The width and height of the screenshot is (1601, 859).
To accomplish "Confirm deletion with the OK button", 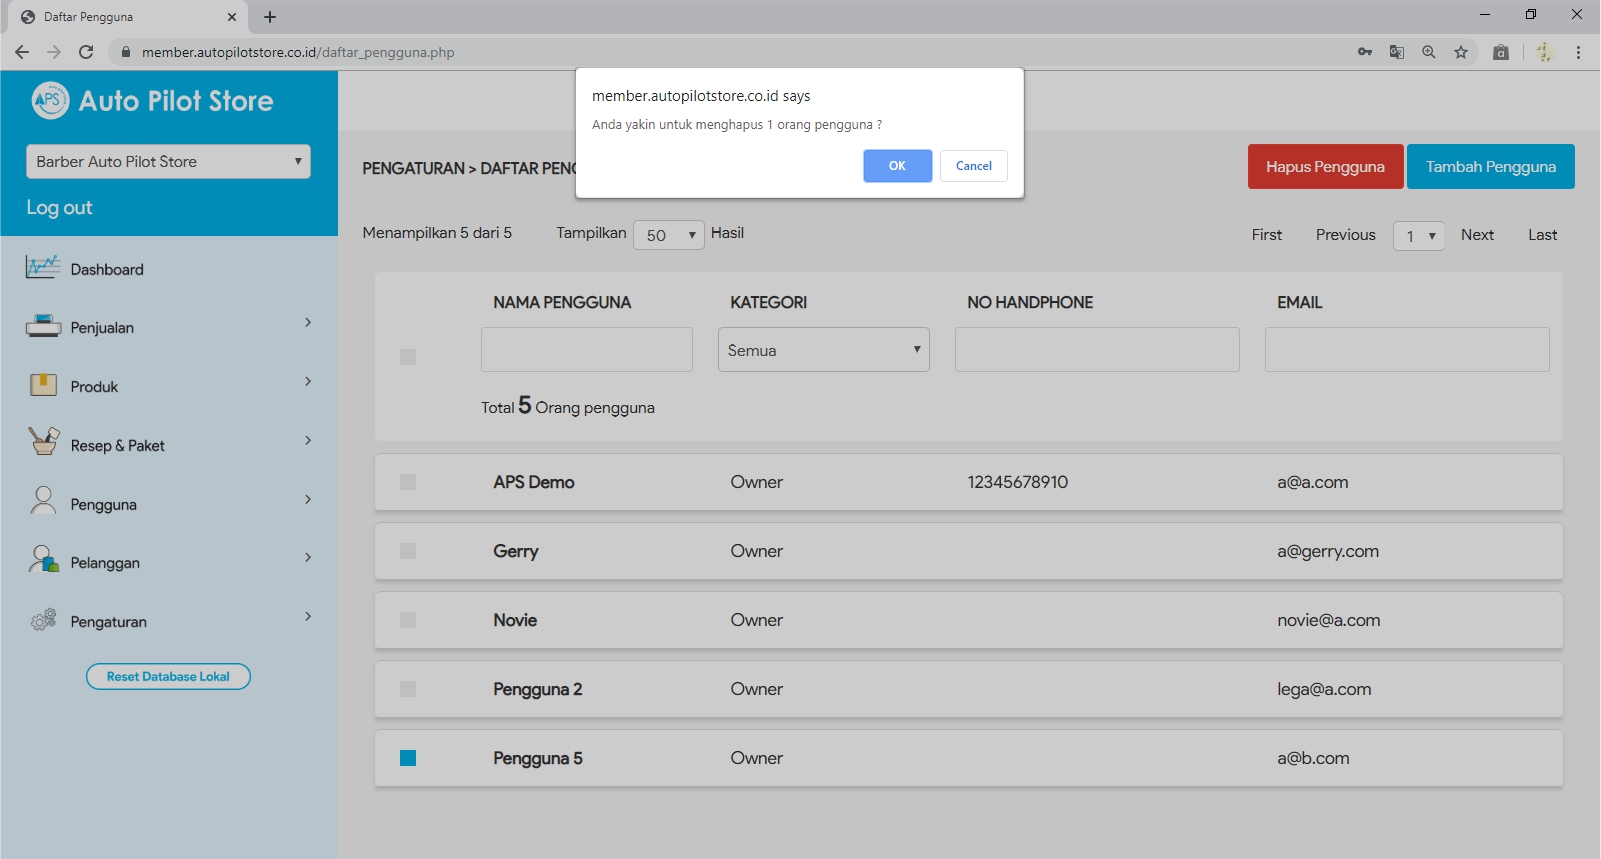I will click(x=897, y=166).
